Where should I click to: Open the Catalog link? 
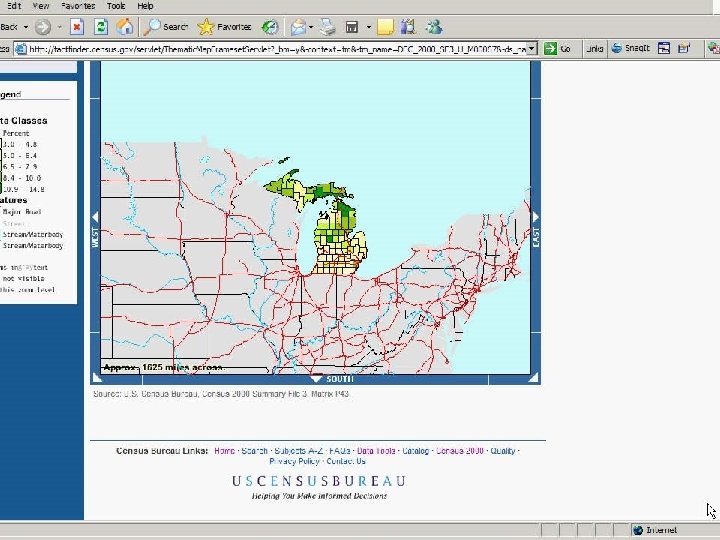[x=416, y=451]
